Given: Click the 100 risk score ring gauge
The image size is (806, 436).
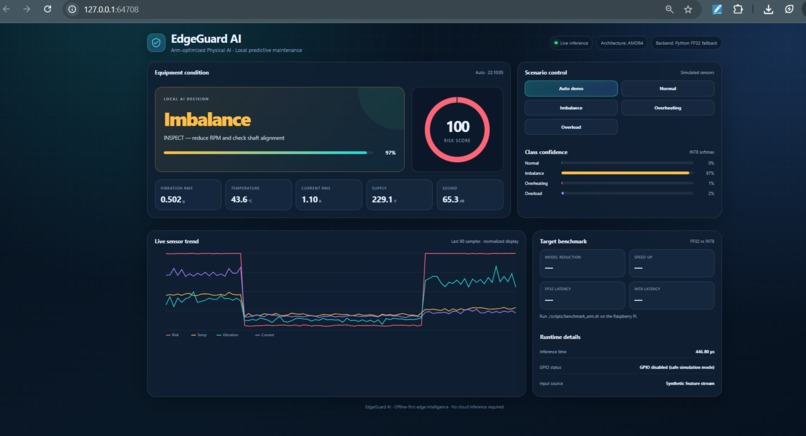Looking at the screenshot, I should tap(457, 130).
